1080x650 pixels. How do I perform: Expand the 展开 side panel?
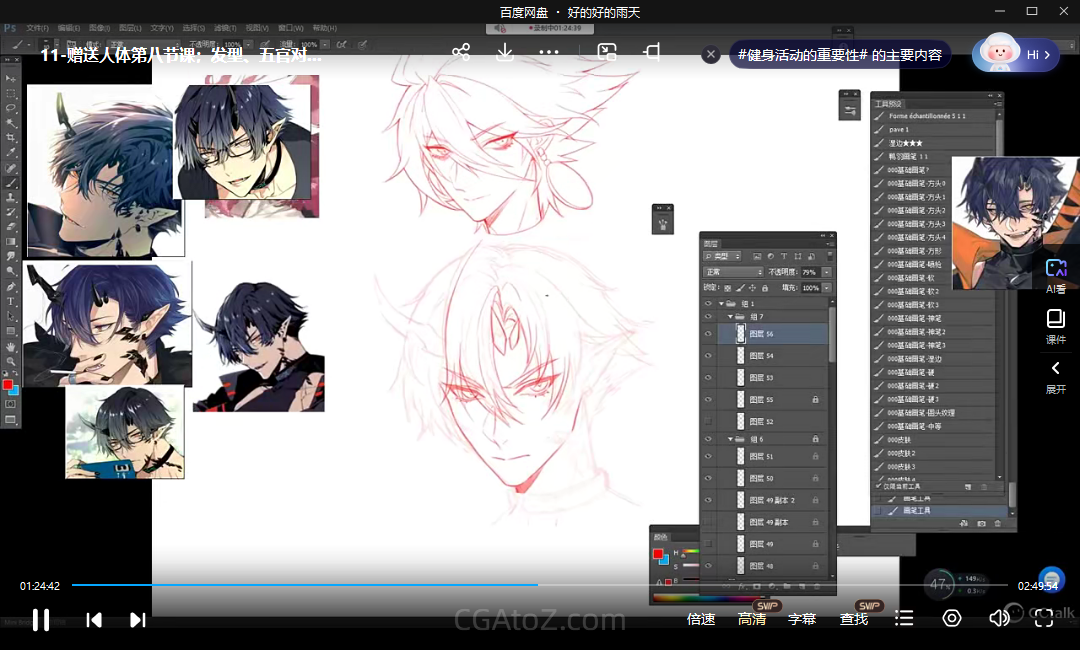(1056, 376)
